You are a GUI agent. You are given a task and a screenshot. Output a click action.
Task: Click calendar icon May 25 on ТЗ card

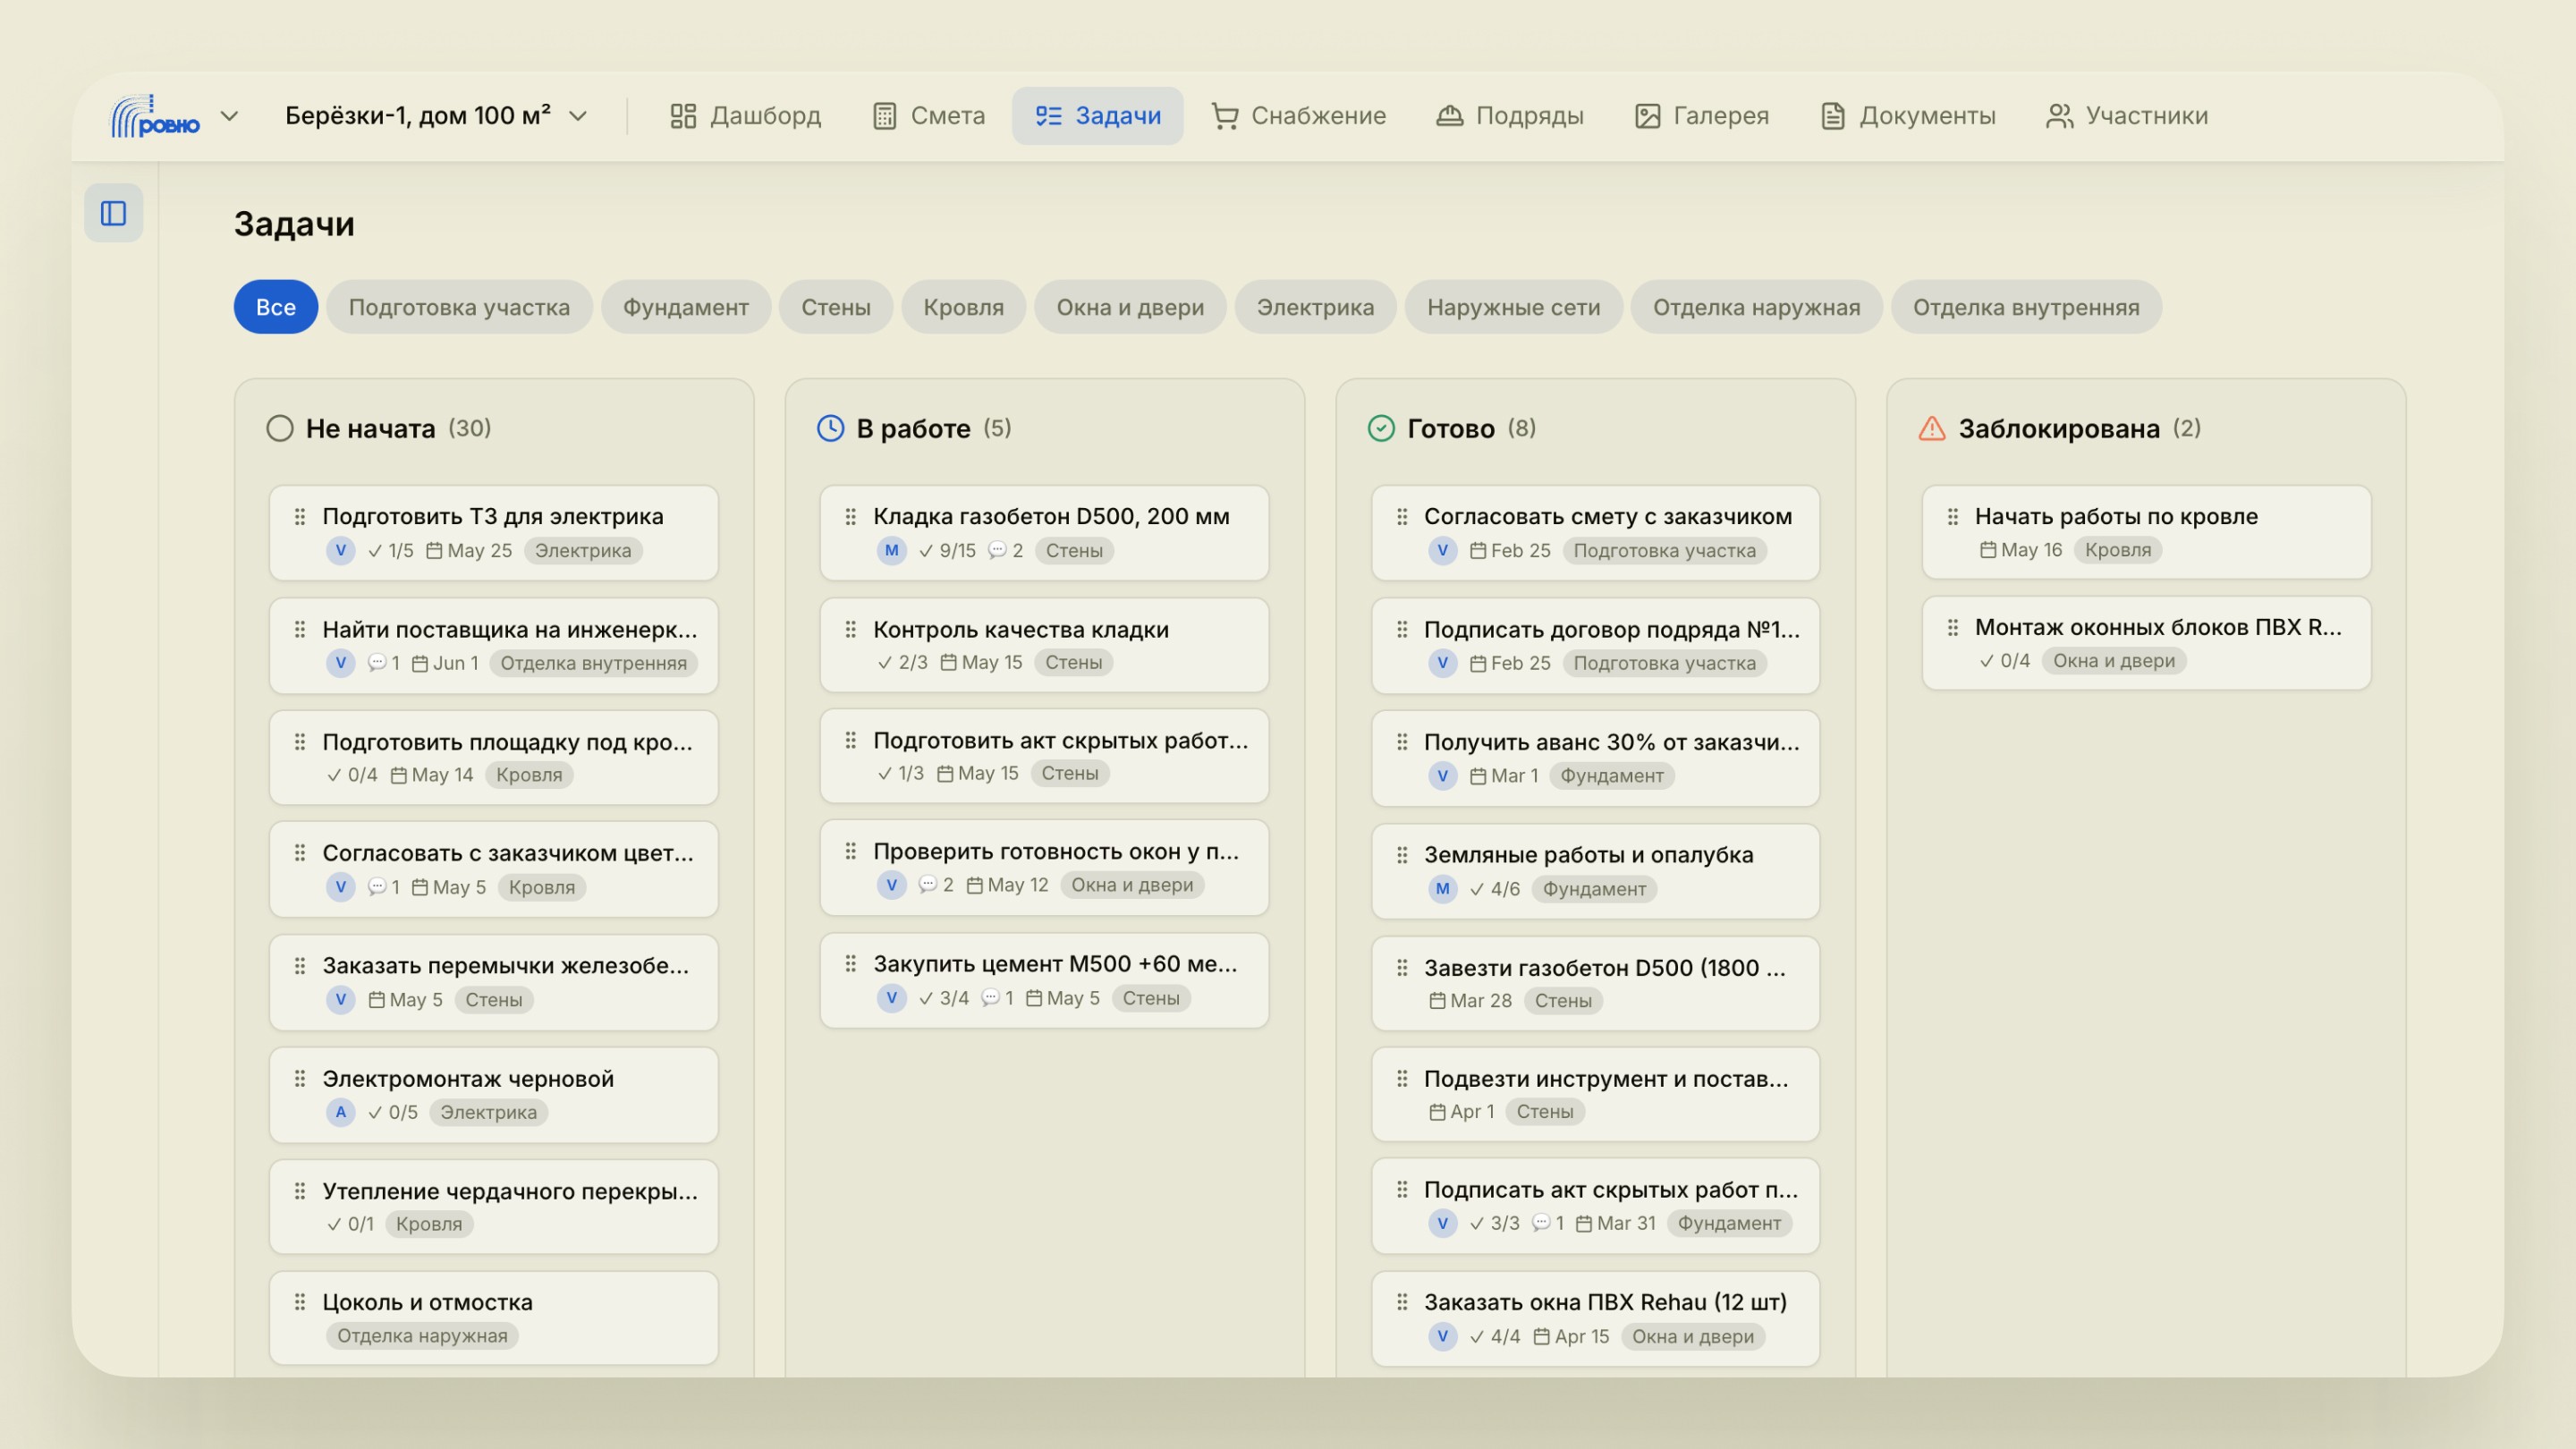[434, 550]
